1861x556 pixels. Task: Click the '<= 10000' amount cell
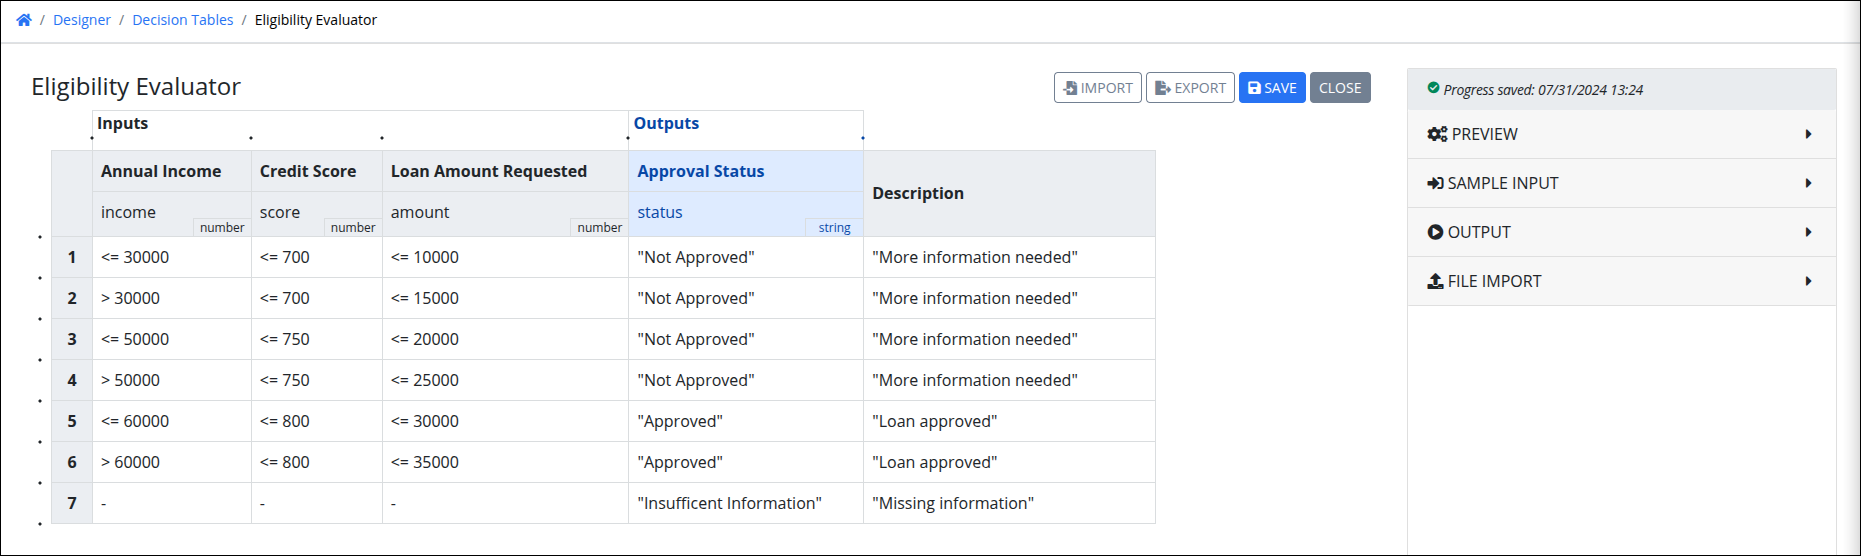[505, 257]
